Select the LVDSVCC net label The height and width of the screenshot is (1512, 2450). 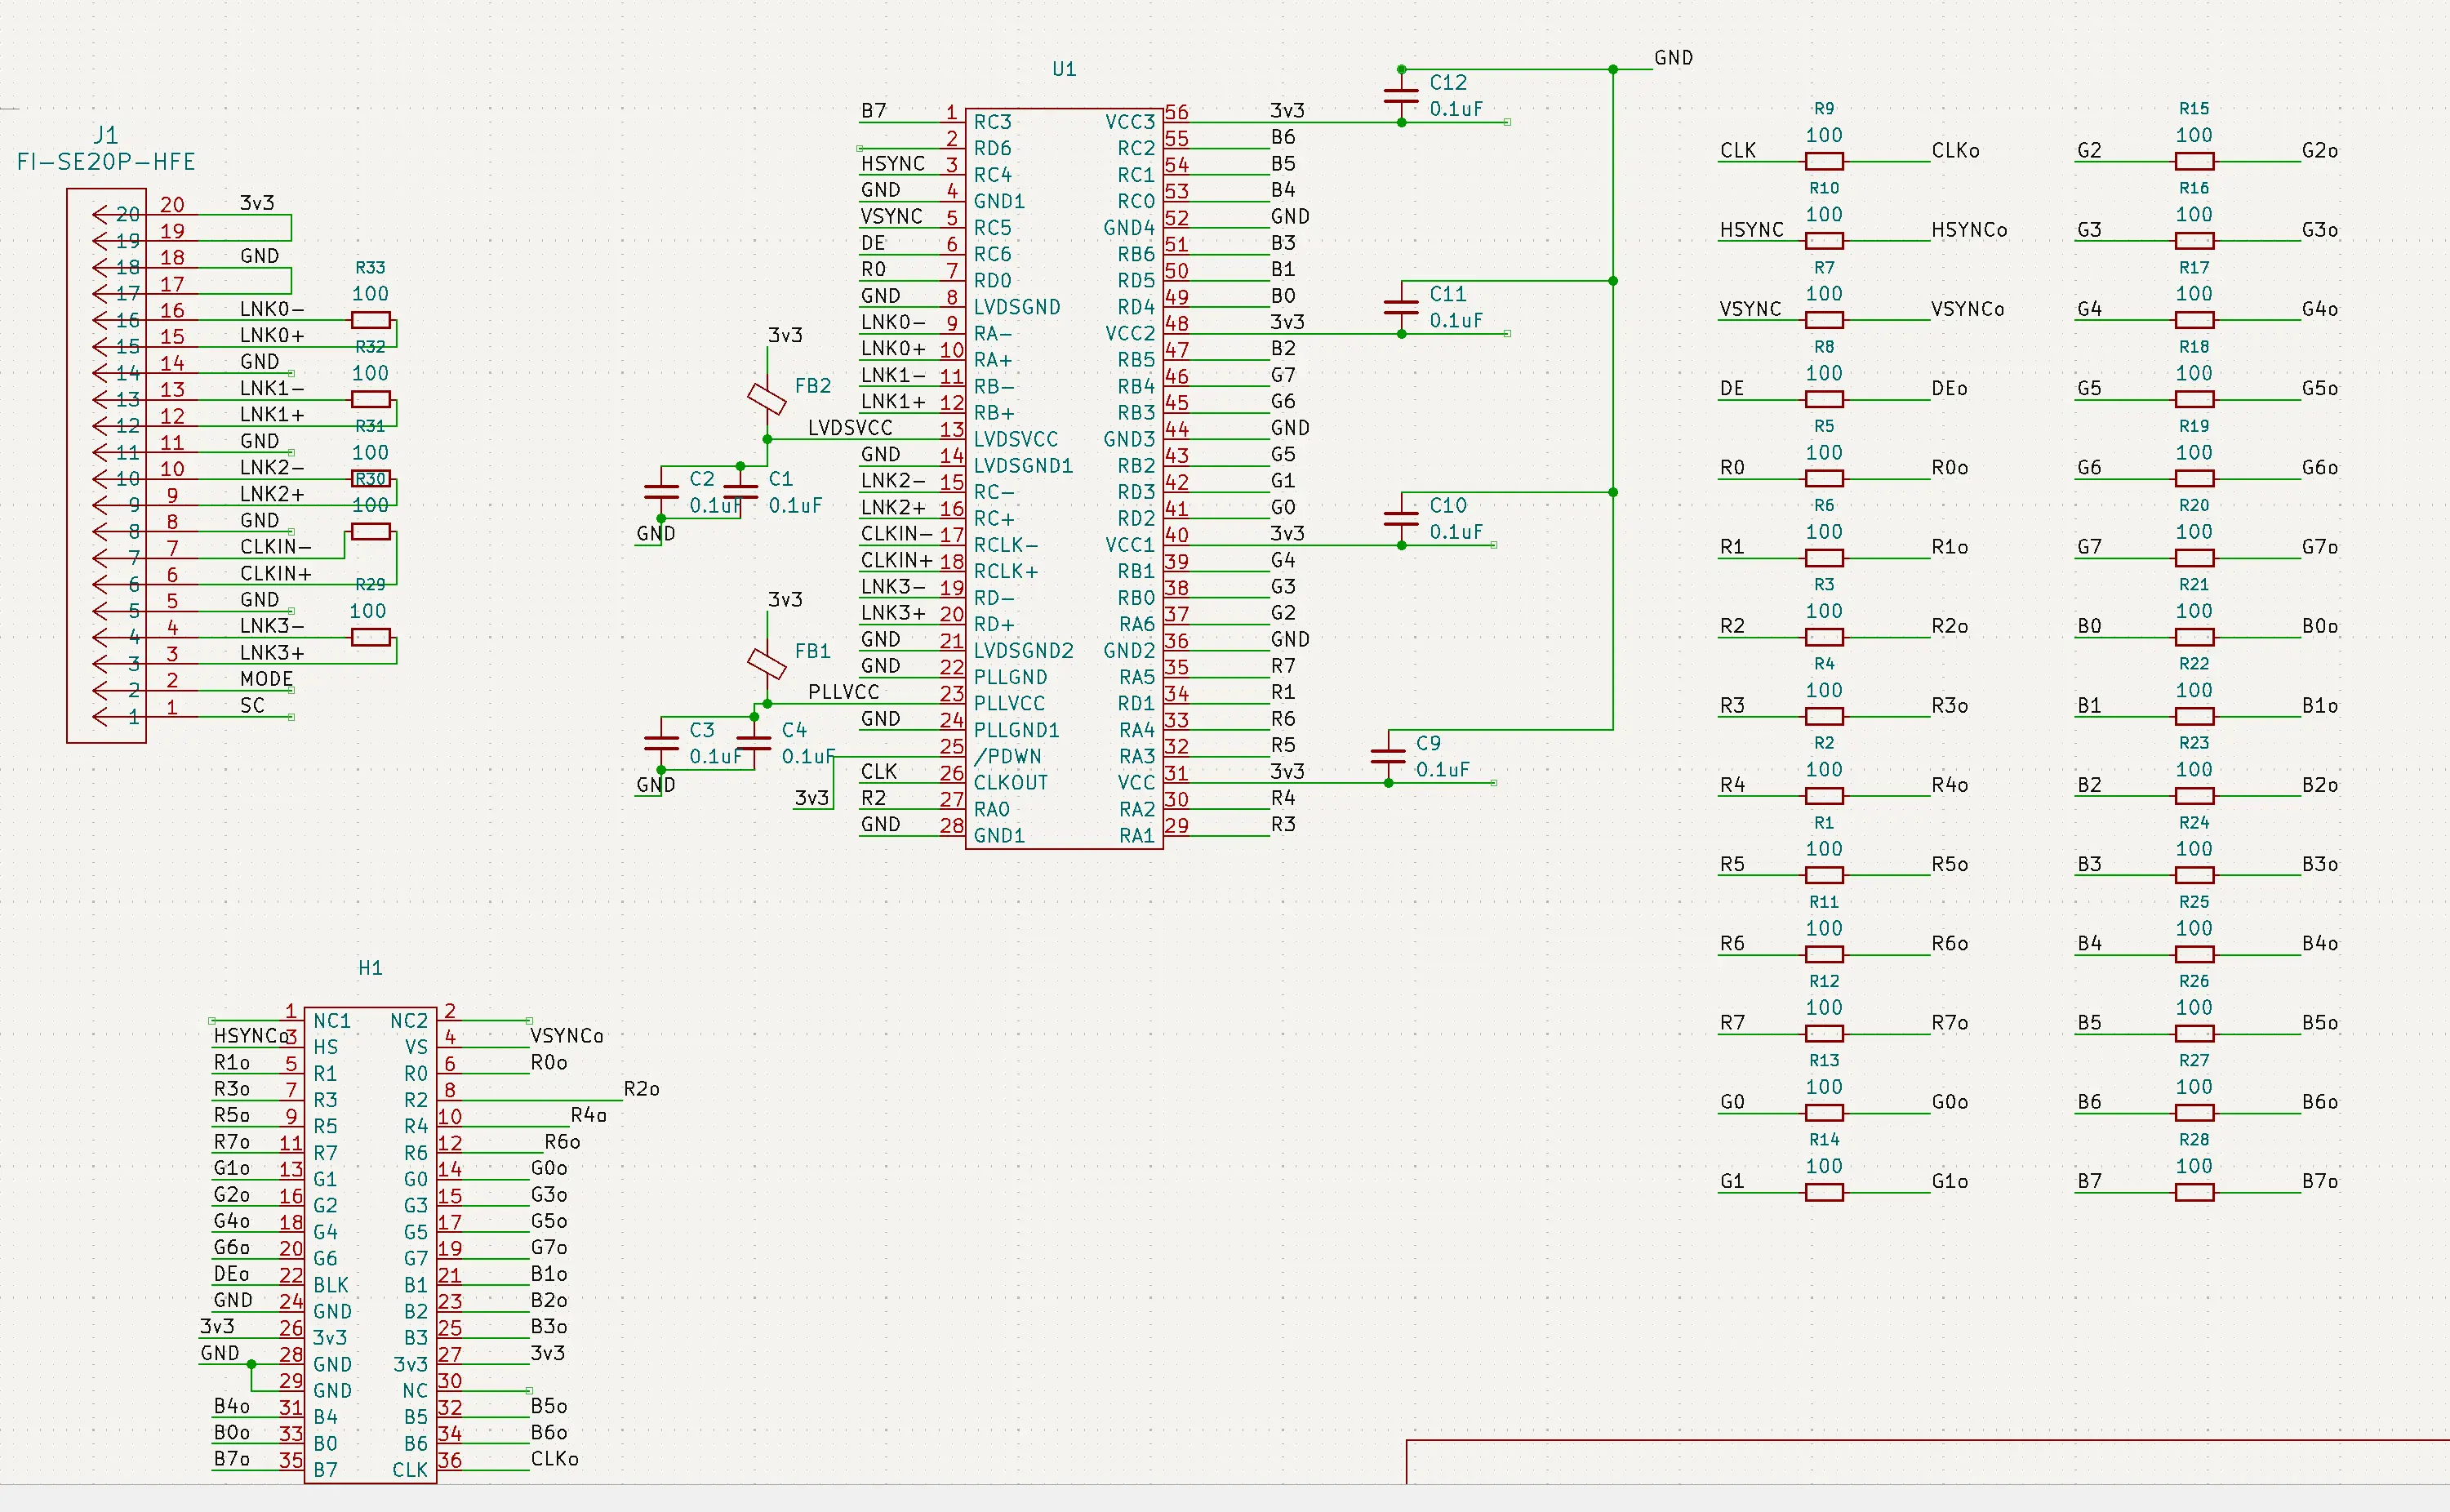[x=850, y=428]
